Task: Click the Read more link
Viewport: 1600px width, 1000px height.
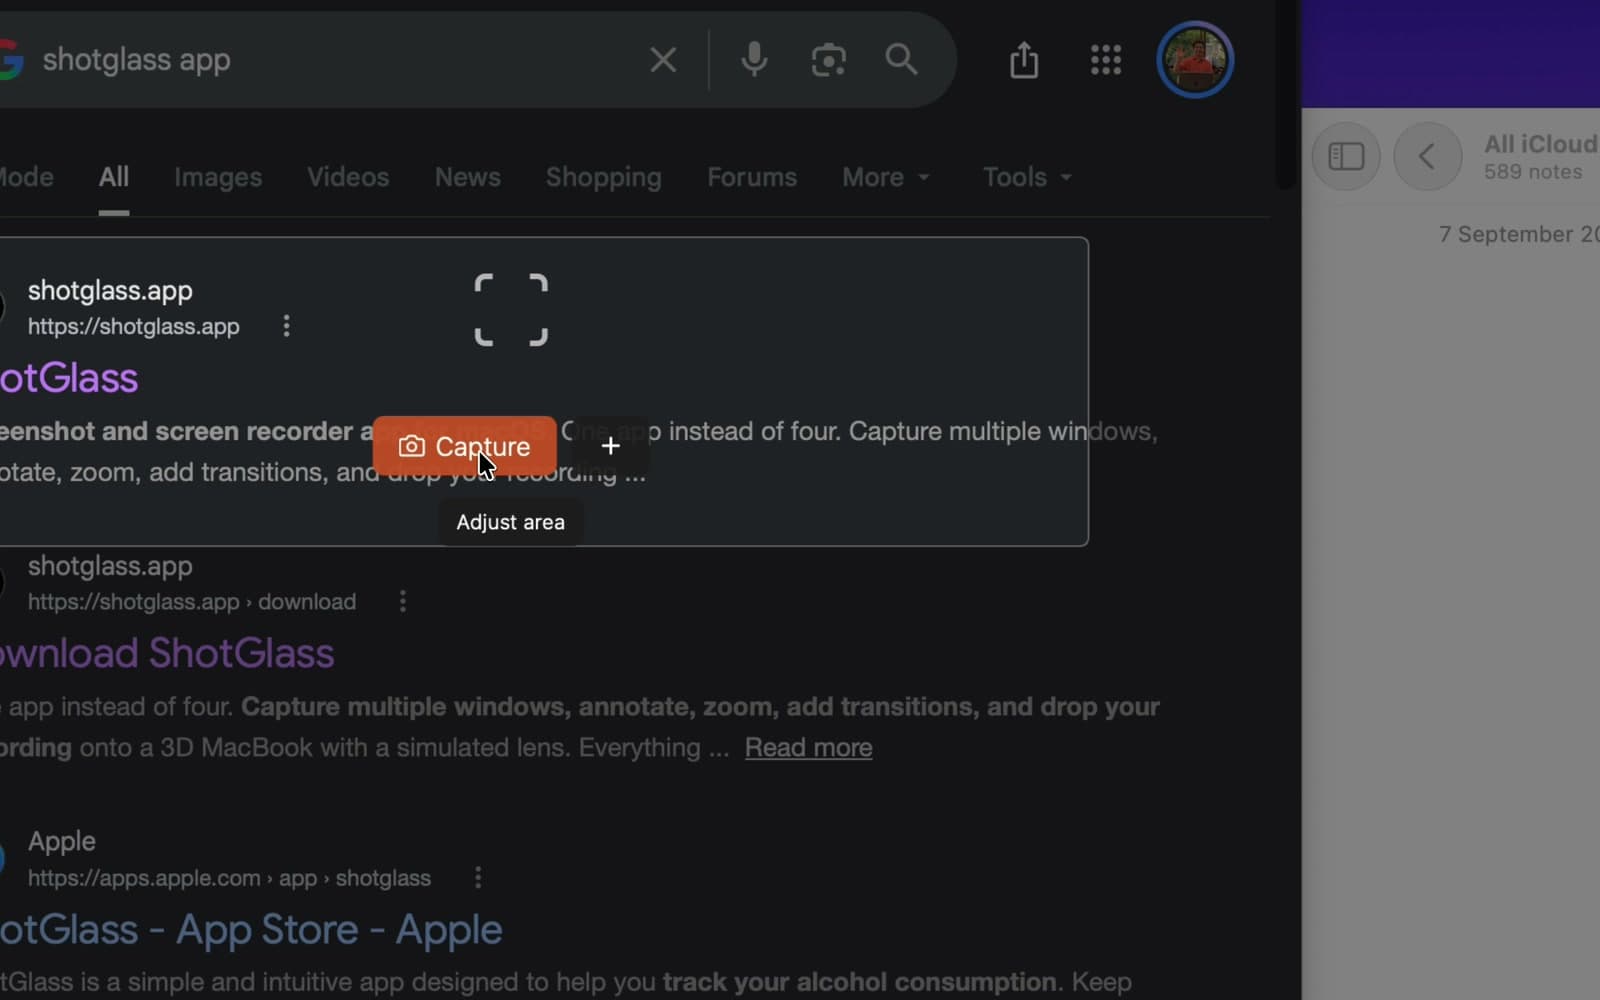Action: 808,748
